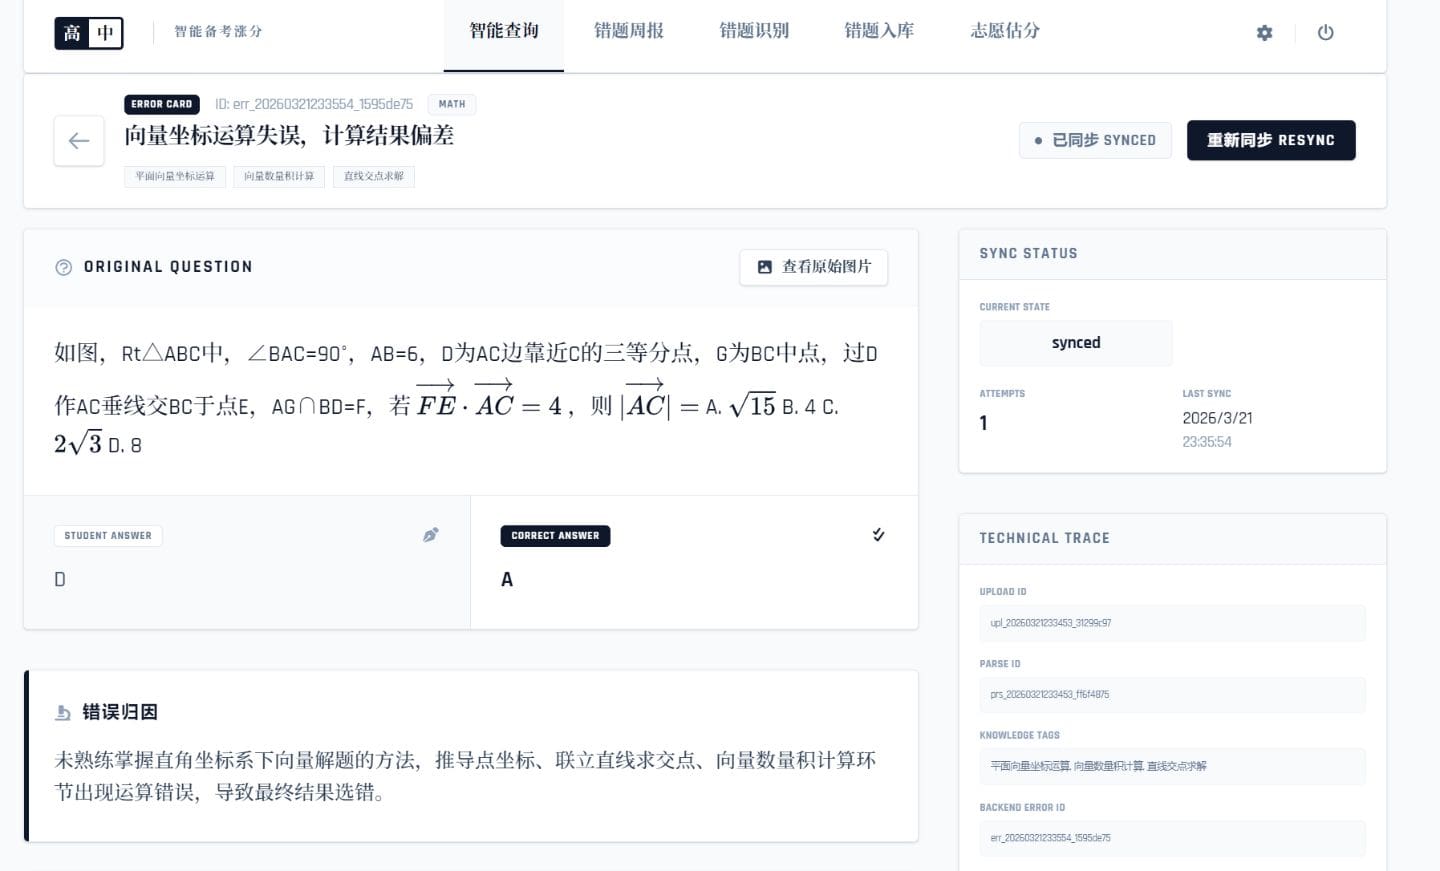Click the Upload ID value field

coord(1172,623)
